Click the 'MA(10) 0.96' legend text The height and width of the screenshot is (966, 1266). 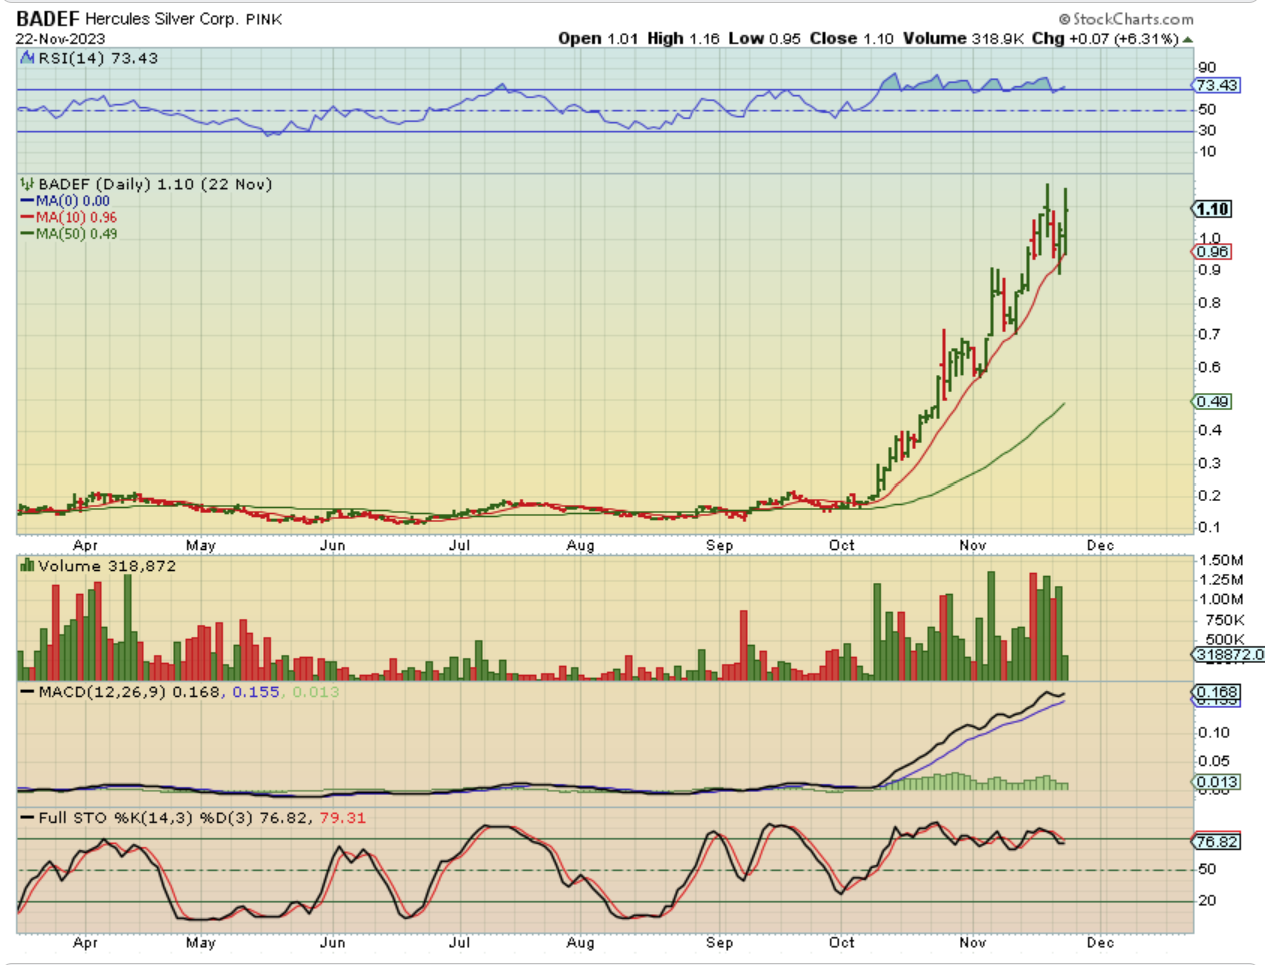(x=76, y=217)
